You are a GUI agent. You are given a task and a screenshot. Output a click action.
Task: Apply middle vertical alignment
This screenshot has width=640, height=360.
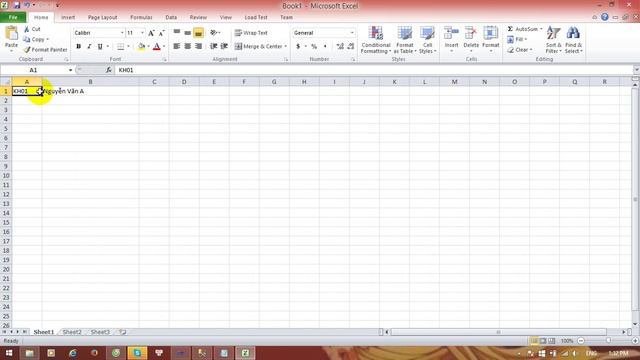pyautogui.click(x=187, y=32)
